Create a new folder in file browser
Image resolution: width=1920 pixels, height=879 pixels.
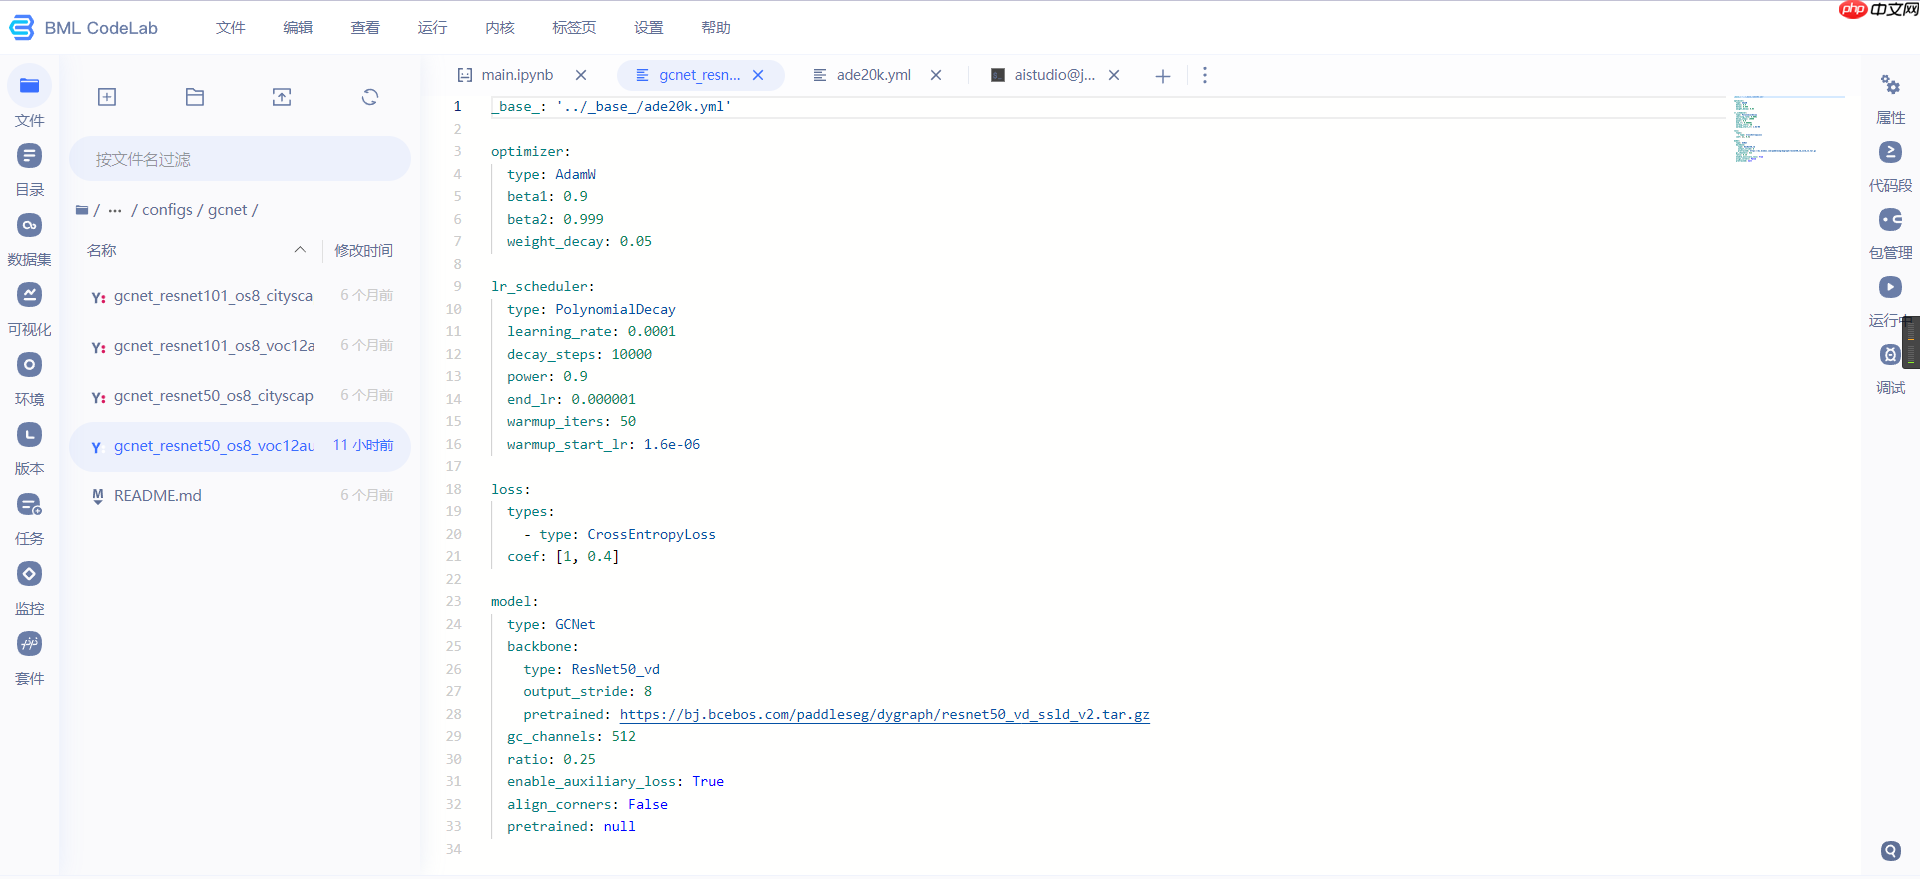click(195, 97)
